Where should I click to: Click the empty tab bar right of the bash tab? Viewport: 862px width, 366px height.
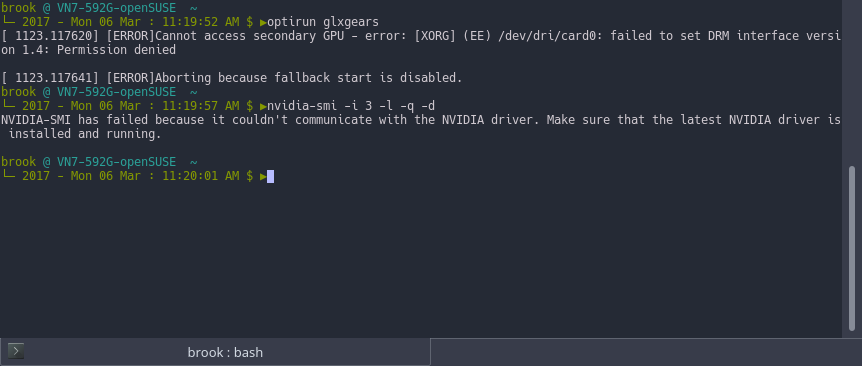pos(646,352)
